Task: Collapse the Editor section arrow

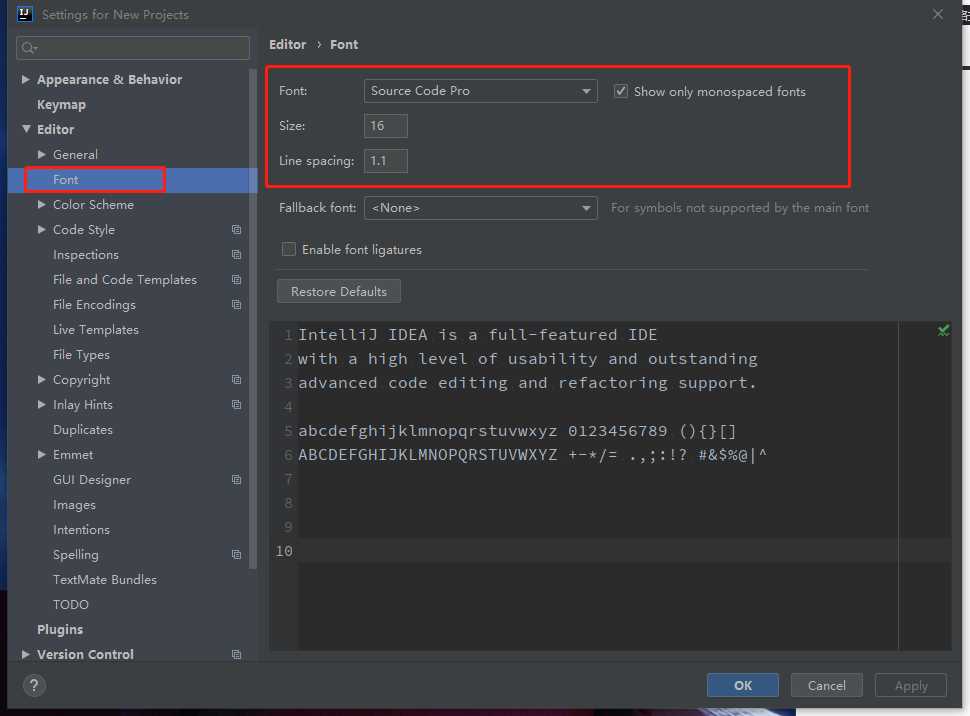Action: (x=26, y=129)
